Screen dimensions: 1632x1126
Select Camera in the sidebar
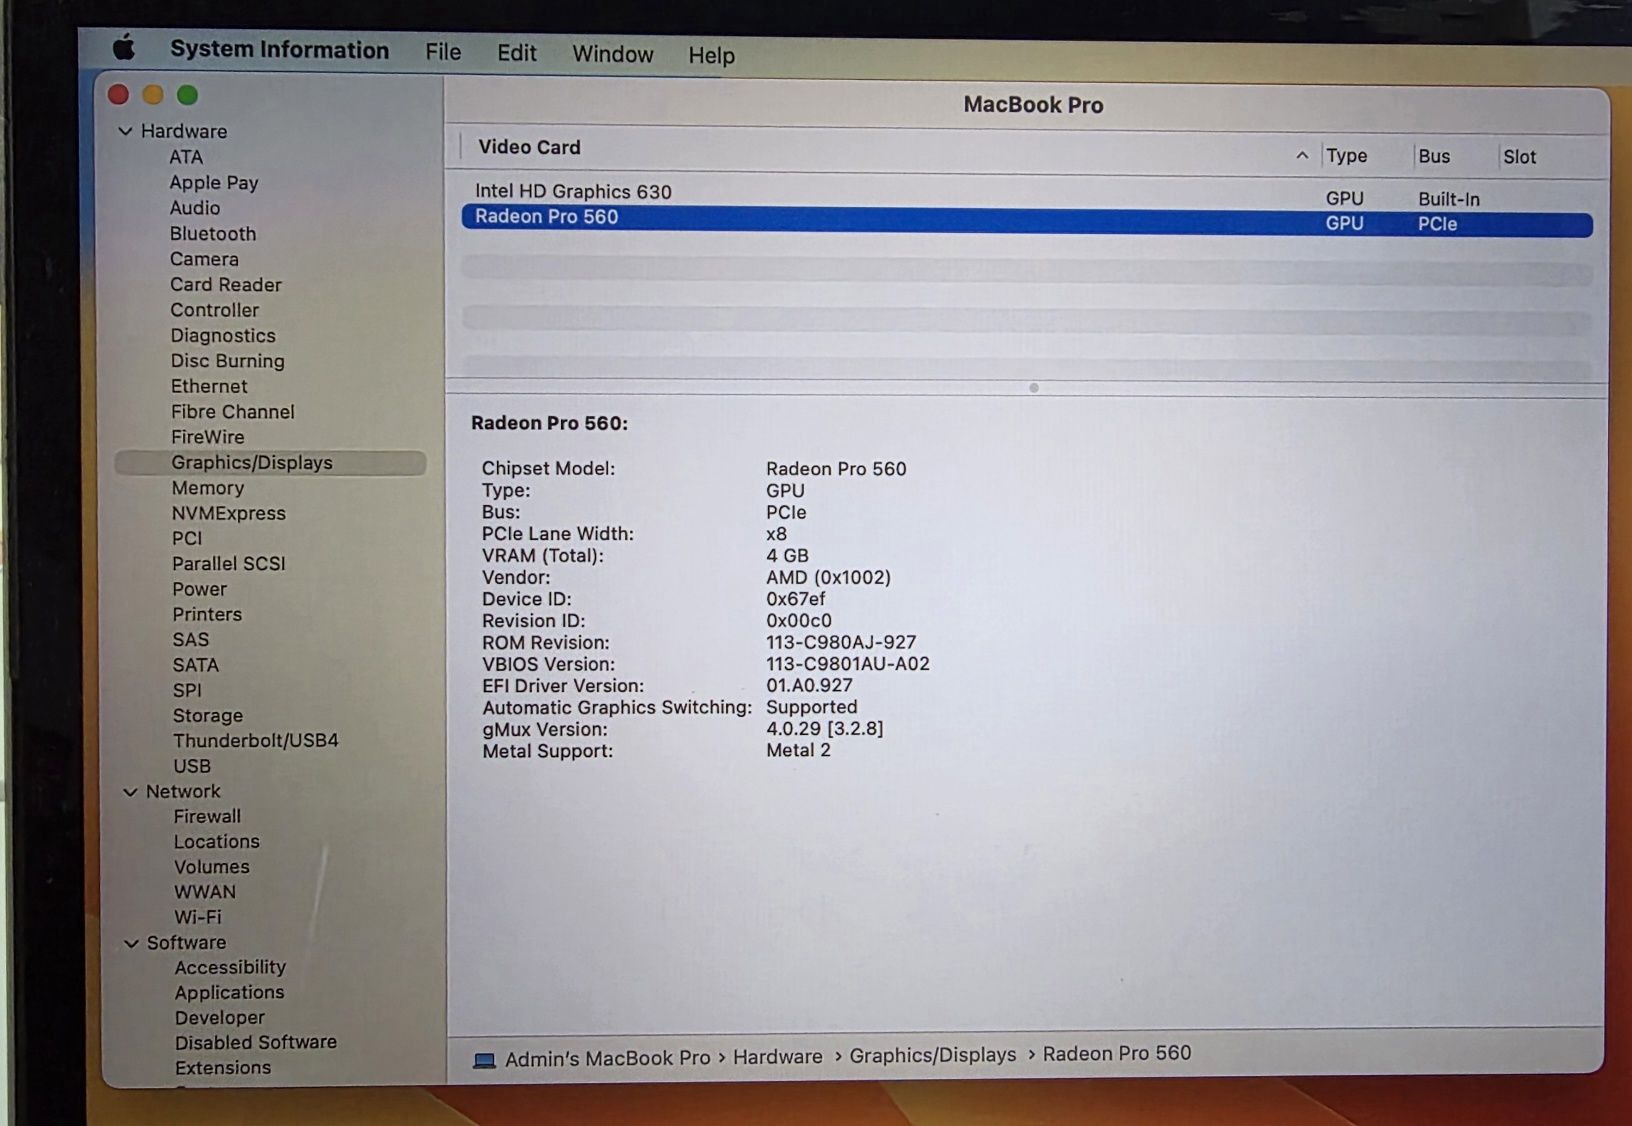click(204, 259)
